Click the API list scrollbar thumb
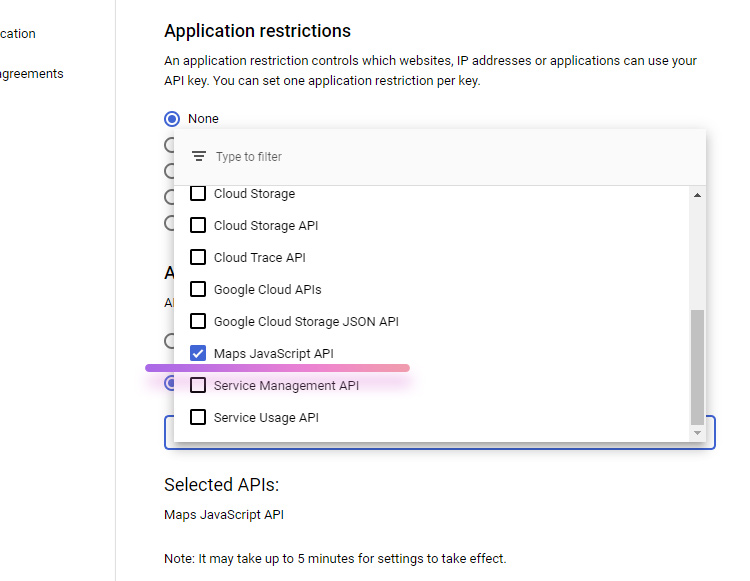This screenshot has width=750, height=581. [697, 367]
